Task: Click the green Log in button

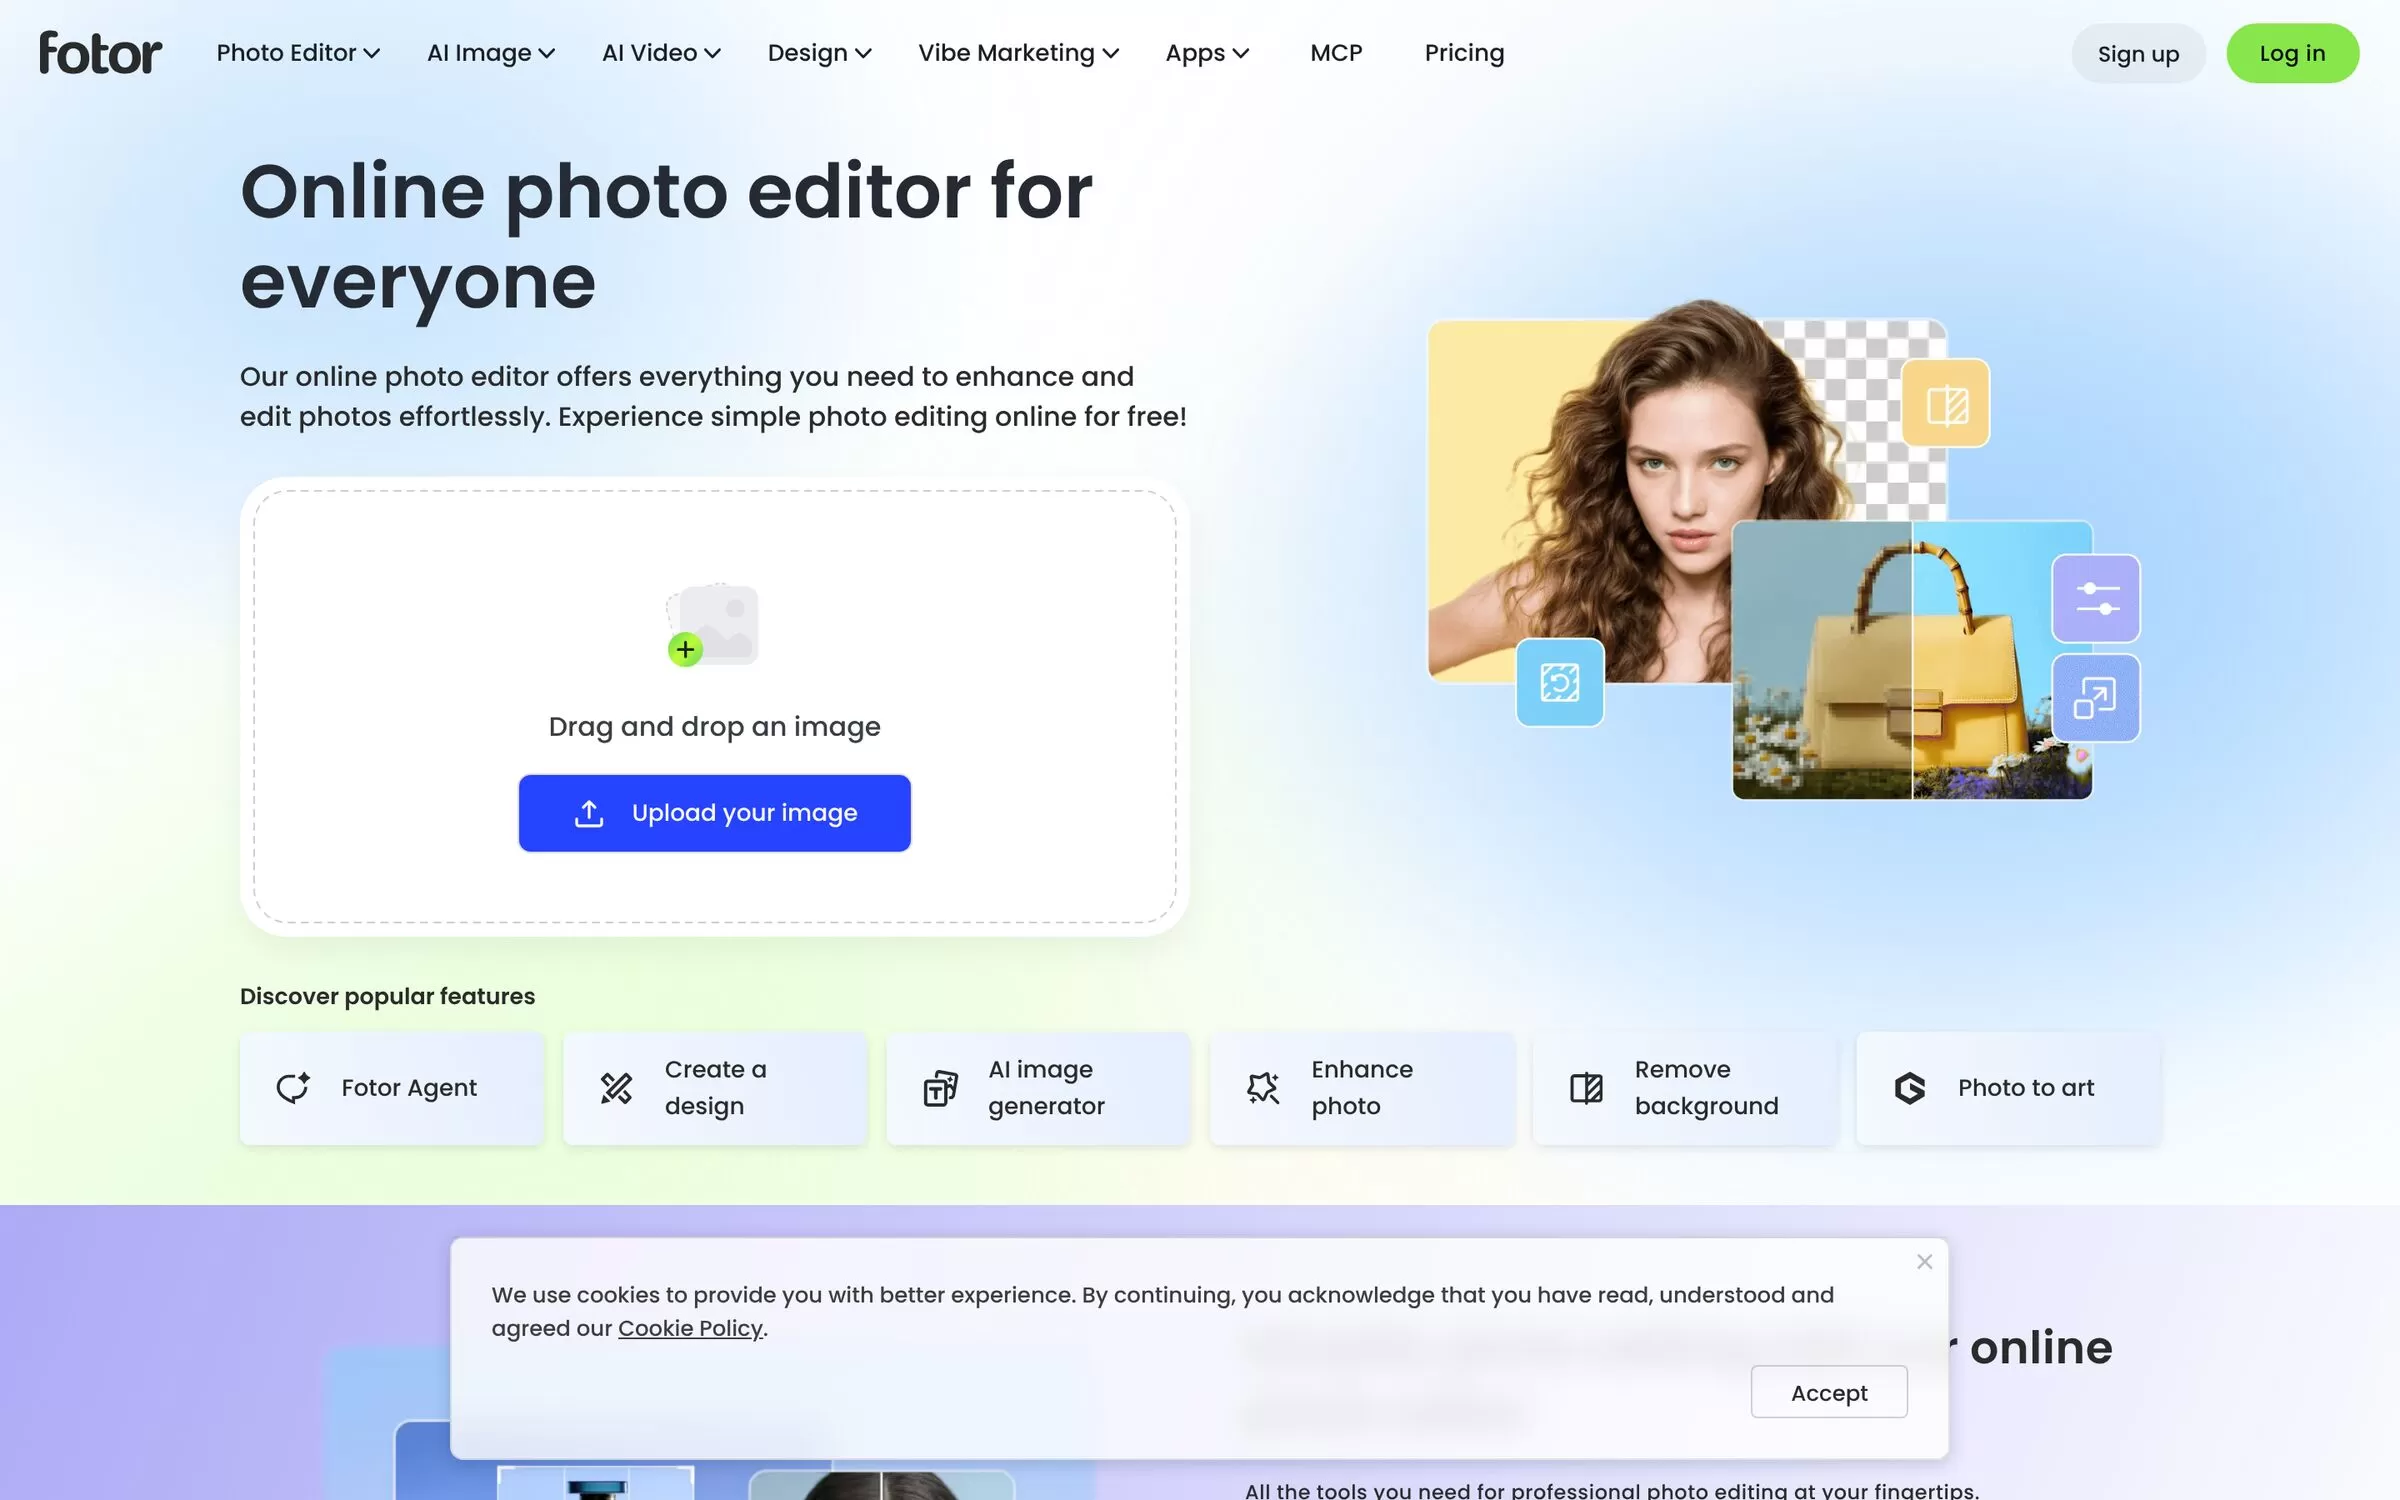Action: 2292,53
